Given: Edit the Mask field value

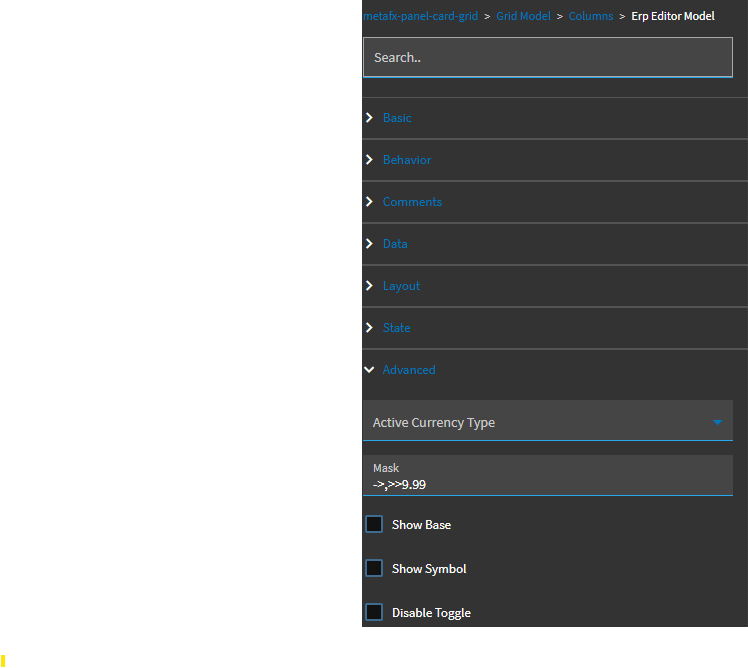Looking at the screenshot, I should [x=548, y=475].
